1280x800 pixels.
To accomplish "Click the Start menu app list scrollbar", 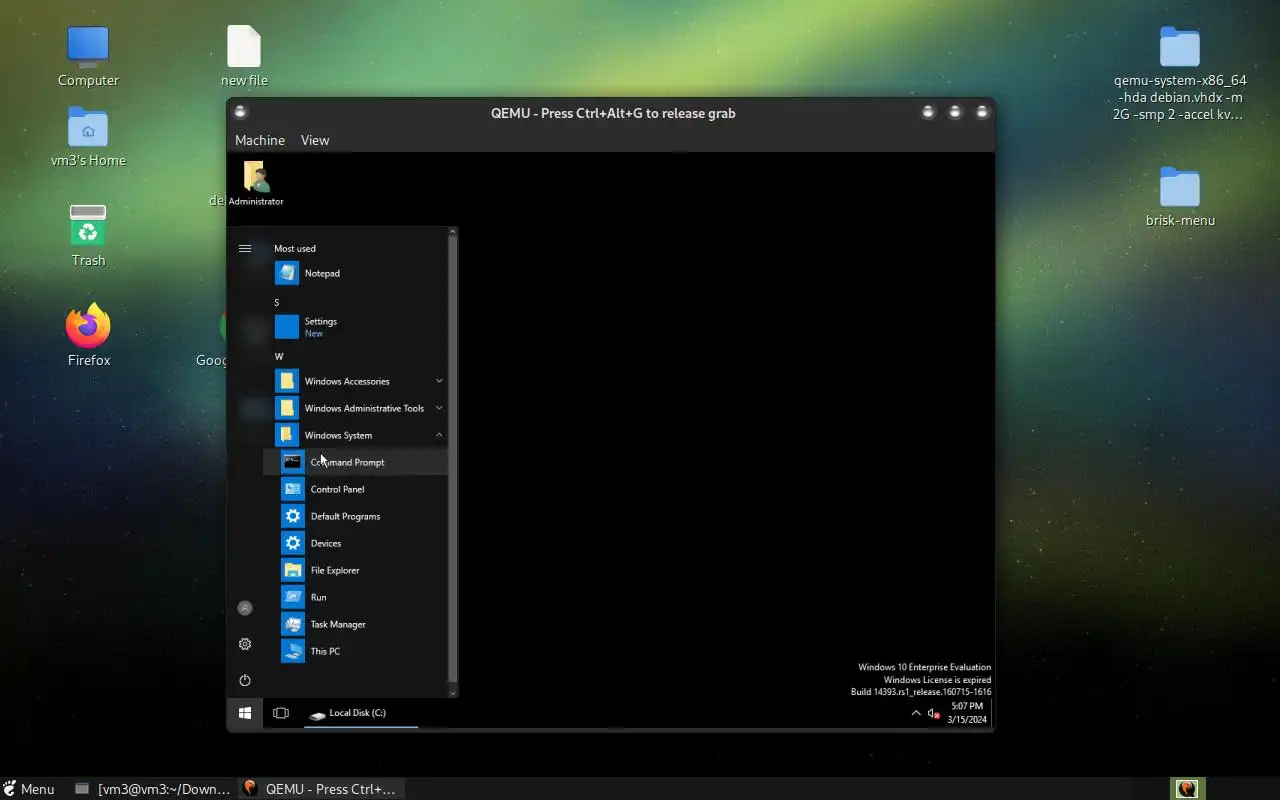I will pyautogui.click(x=453, y=460).
